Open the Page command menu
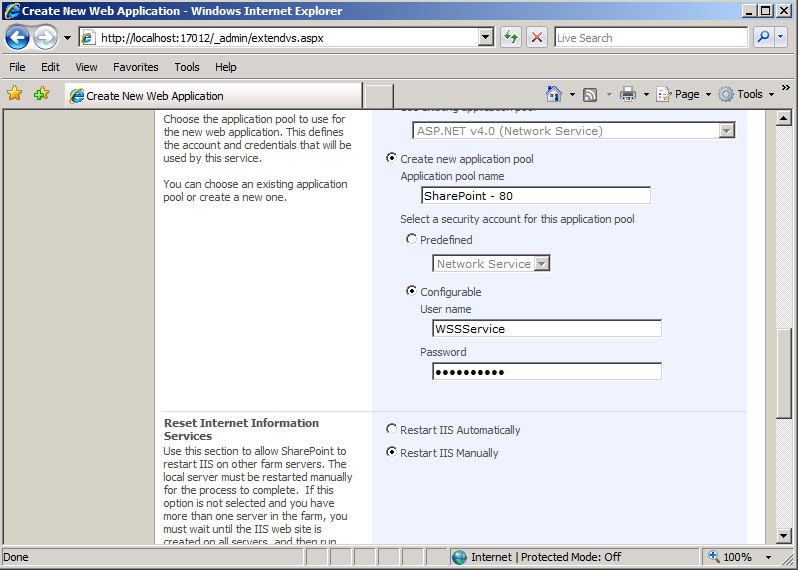This screenshot has height=570, width=798. (683, 94)
